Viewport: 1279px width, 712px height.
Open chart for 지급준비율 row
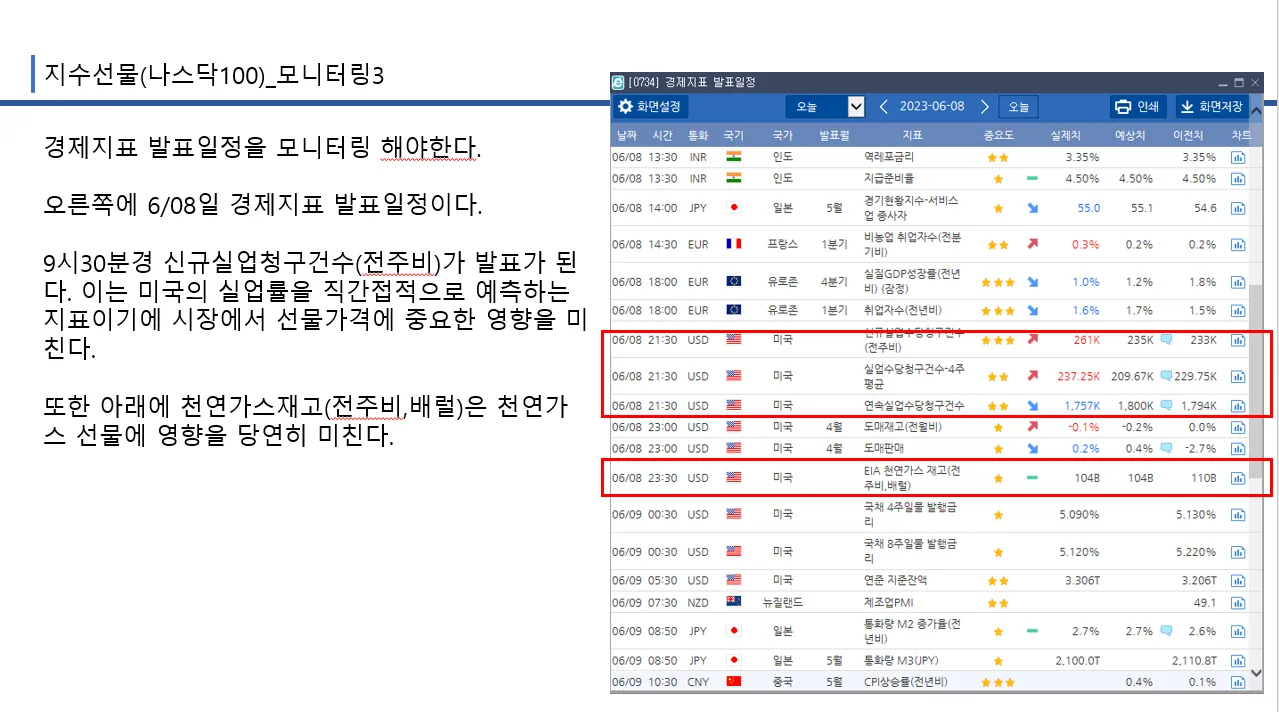1237,179
